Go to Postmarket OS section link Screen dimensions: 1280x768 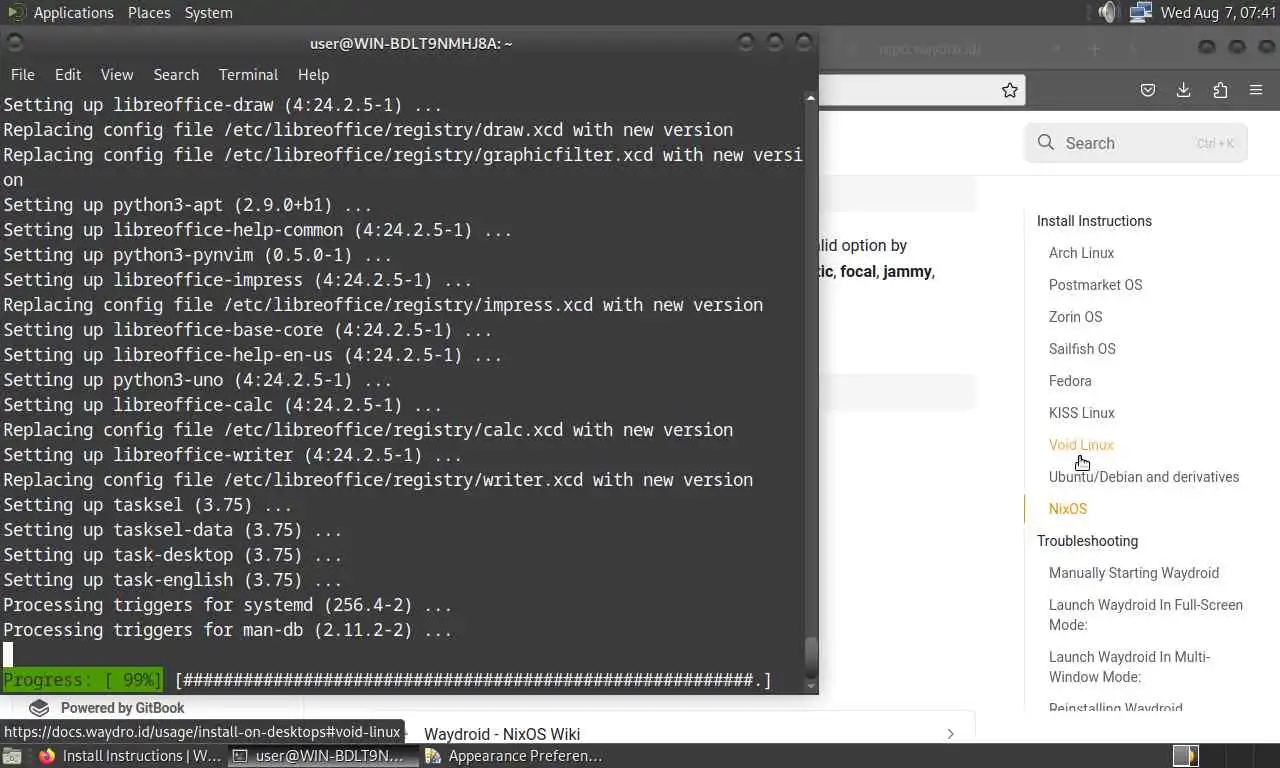pyautogui.click(x=1095, y=285)
